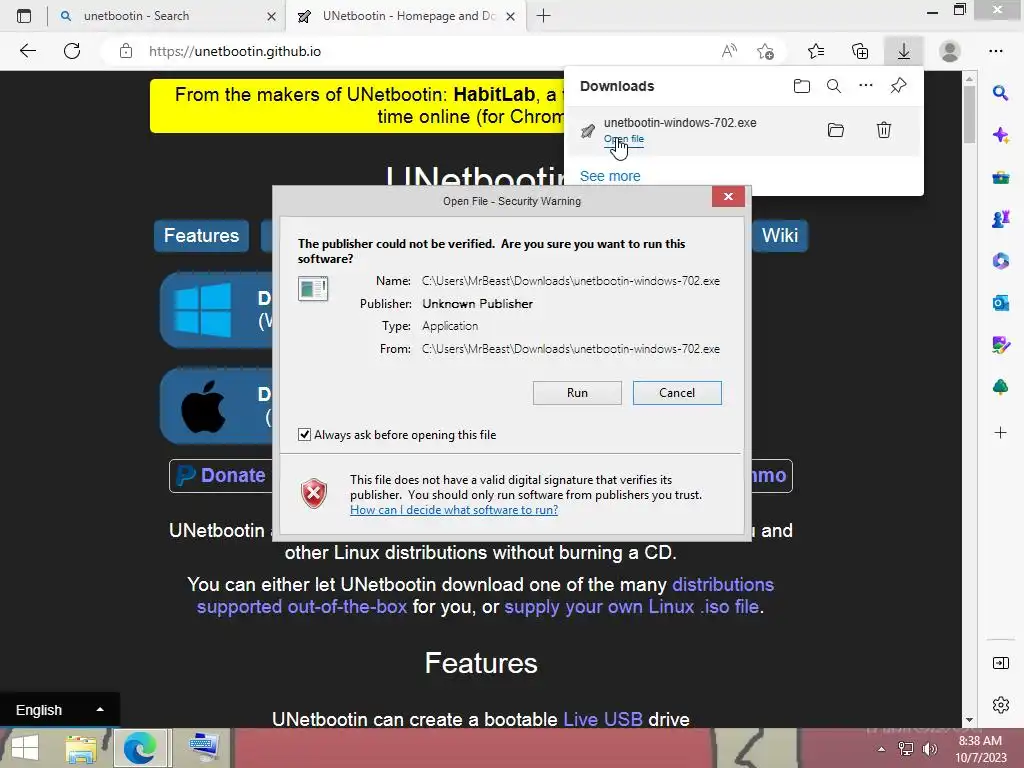The width and height of the screenshot is (1024, 768).
Task: Open How can I decide what software link
Action: [454, 510]
